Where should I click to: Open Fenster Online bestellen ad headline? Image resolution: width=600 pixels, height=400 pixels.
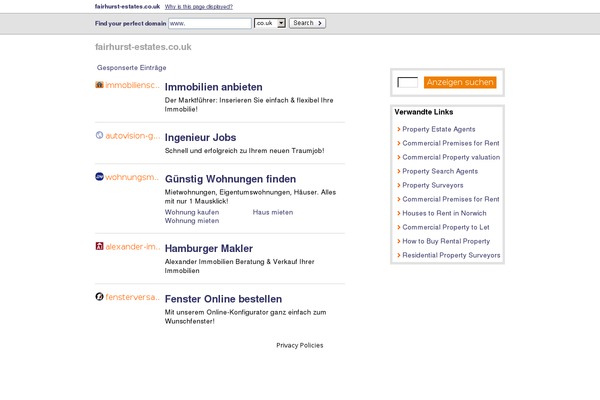click(223, 299)
